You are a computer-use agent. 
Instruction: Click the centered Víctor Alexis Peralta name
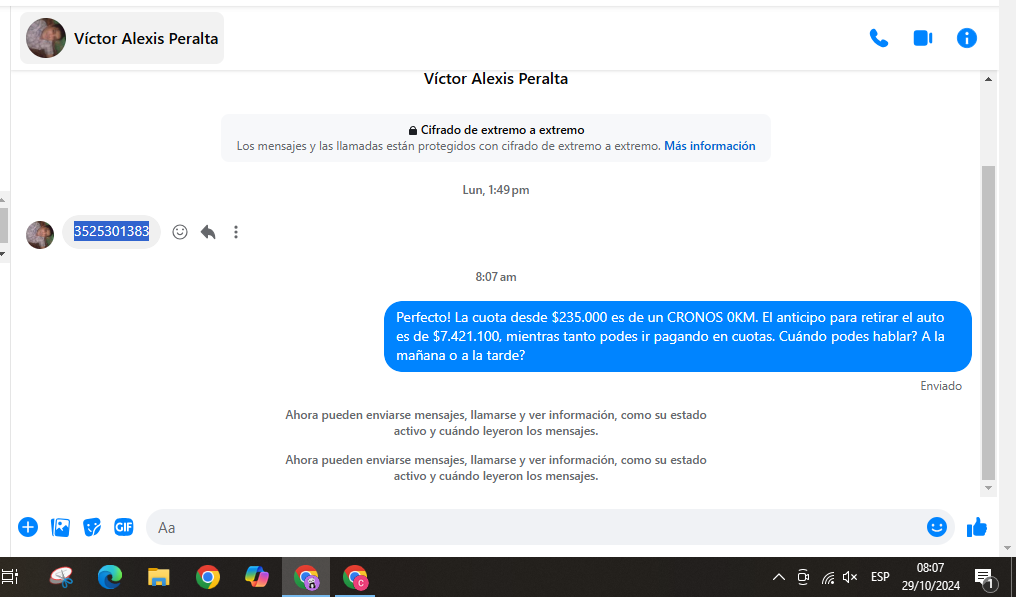(496, 78)
